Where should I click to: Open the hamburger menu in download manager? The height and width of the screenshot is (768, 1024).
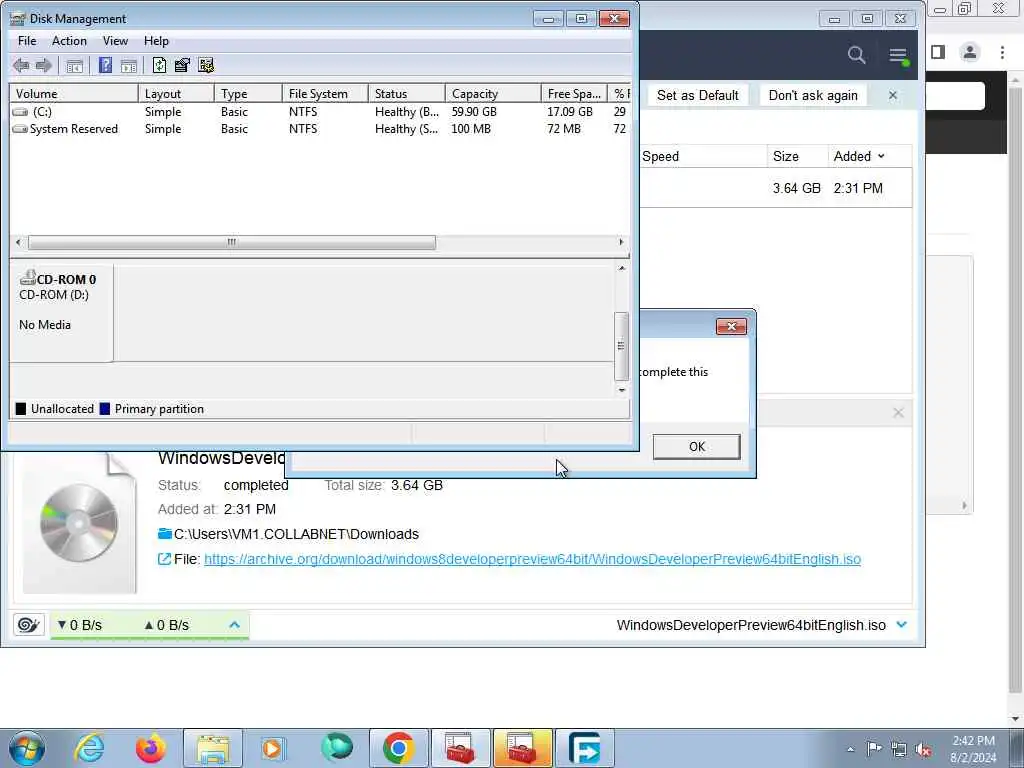coord(899,56)
